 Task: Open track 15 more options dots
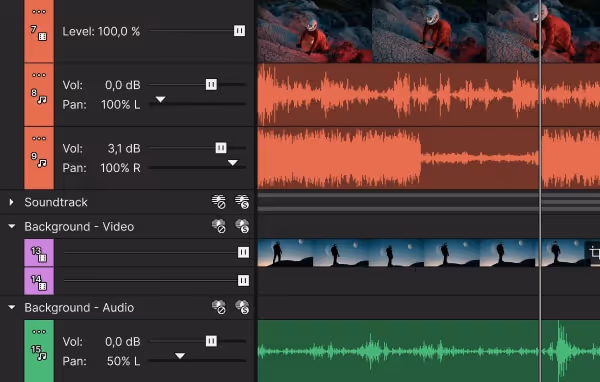coord(39,332)
